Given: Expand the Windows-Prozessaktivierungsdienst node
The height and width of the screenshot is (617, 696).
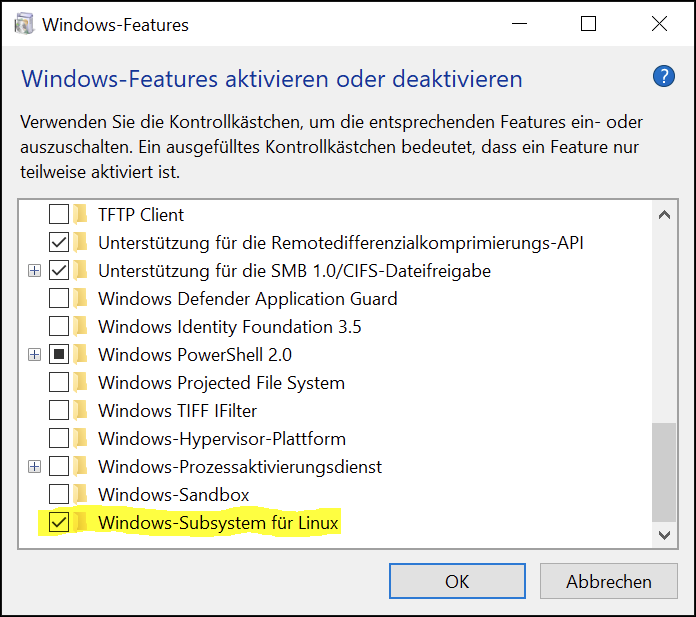Looking at the screenshot, I should [x=35, y=466].
